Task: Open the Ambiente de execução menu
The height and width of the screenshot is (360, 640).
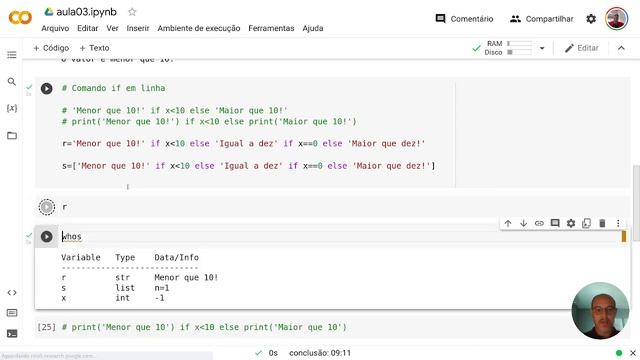Action: [199, 28]
